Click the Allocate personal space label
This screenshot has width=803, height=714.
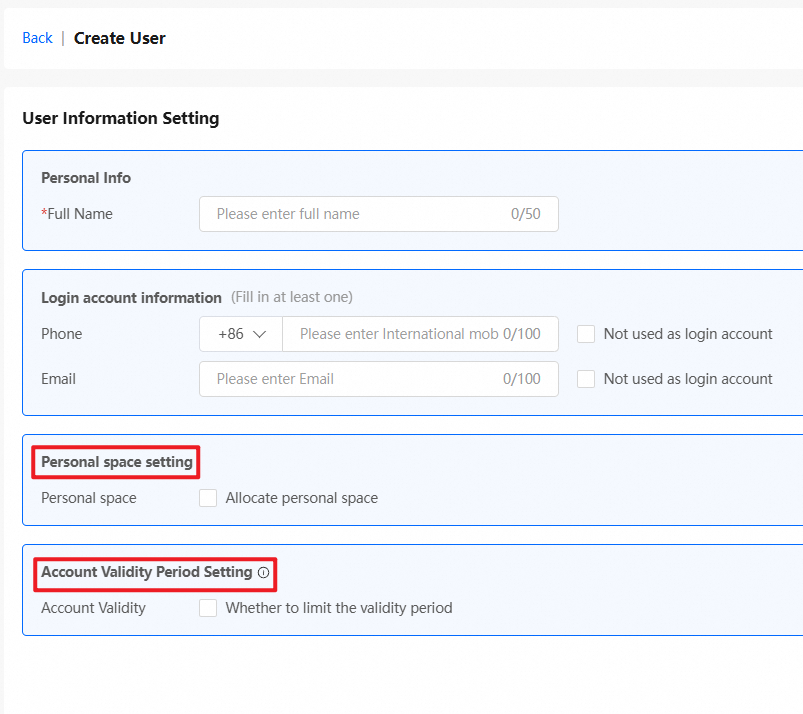(302, 498)
